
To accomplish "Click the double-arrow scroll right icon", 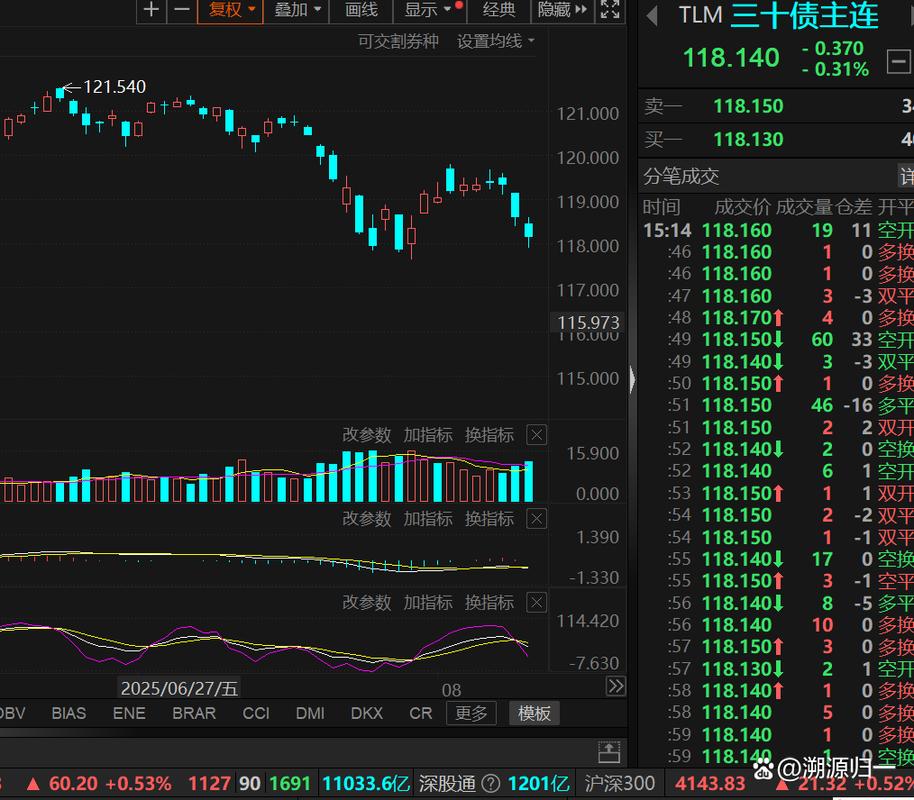I will pos(616,686).
